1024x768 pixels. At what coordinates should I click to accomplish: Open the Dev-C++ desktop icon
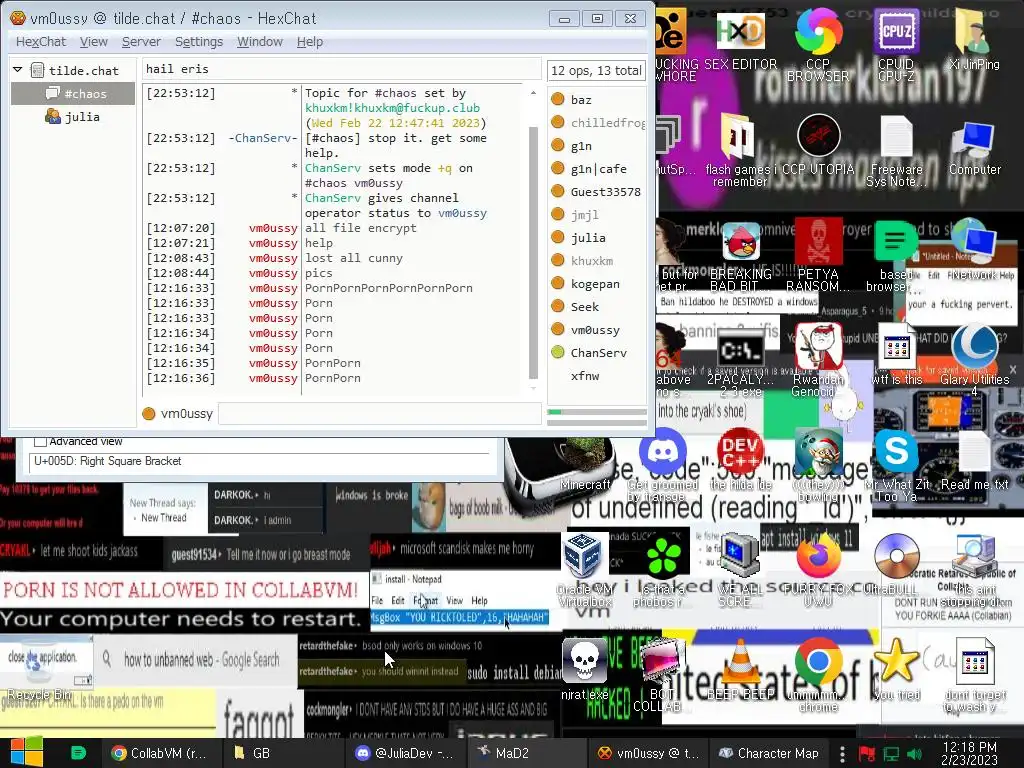pos(740,460)
